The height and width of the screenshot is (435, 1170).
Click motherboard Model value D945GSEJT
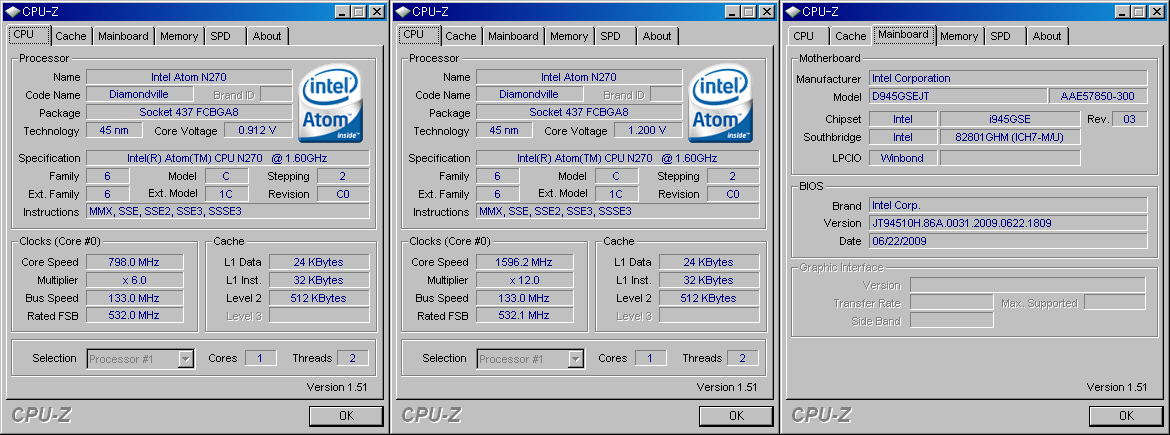(957, 96)
